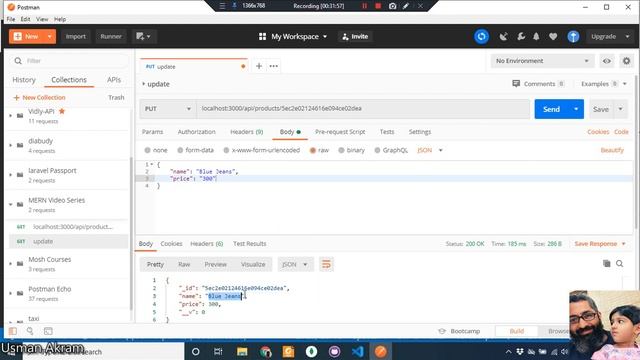The height and width of the screenshot is (360, 640).
Task: Click the Beautify link
Action: tap(612, 150)
